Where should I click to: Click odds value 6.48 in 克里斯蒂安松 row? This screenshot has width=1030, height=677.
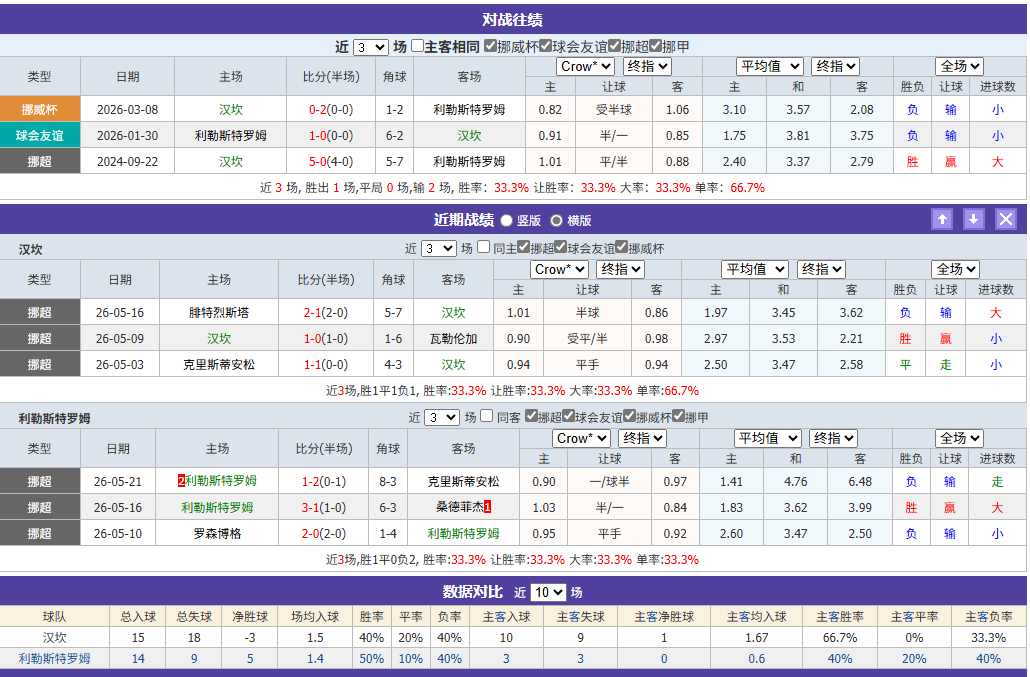pyautogui.click(x=860, y=481)
